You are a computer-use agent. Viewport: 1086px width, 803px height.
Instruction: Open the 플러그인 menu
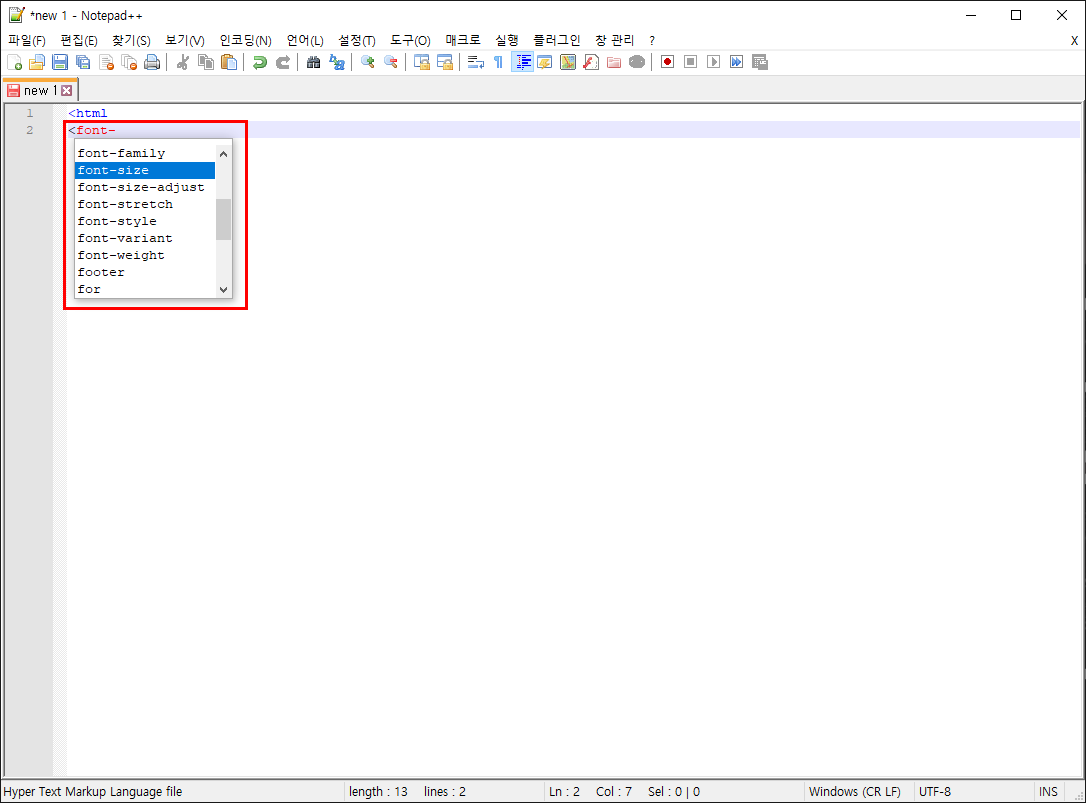[556, 40]
